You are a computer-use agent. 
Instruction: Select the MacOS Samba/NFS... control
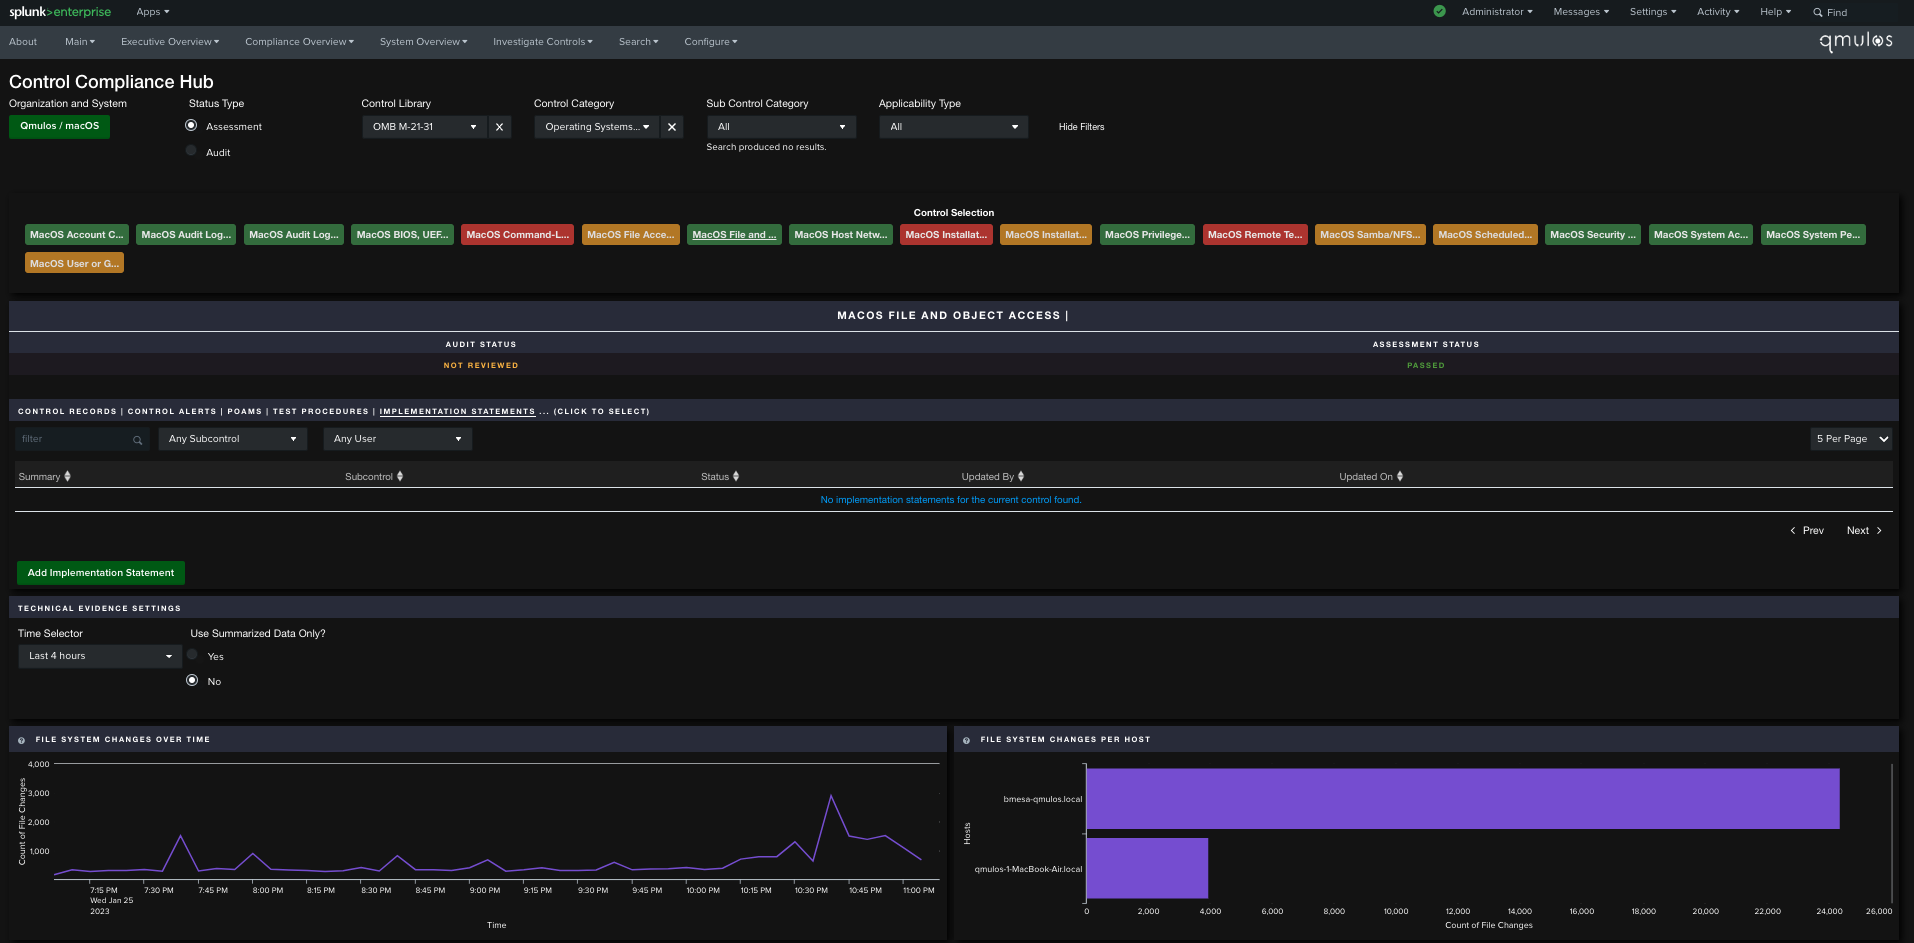[x=1370, y=235]
